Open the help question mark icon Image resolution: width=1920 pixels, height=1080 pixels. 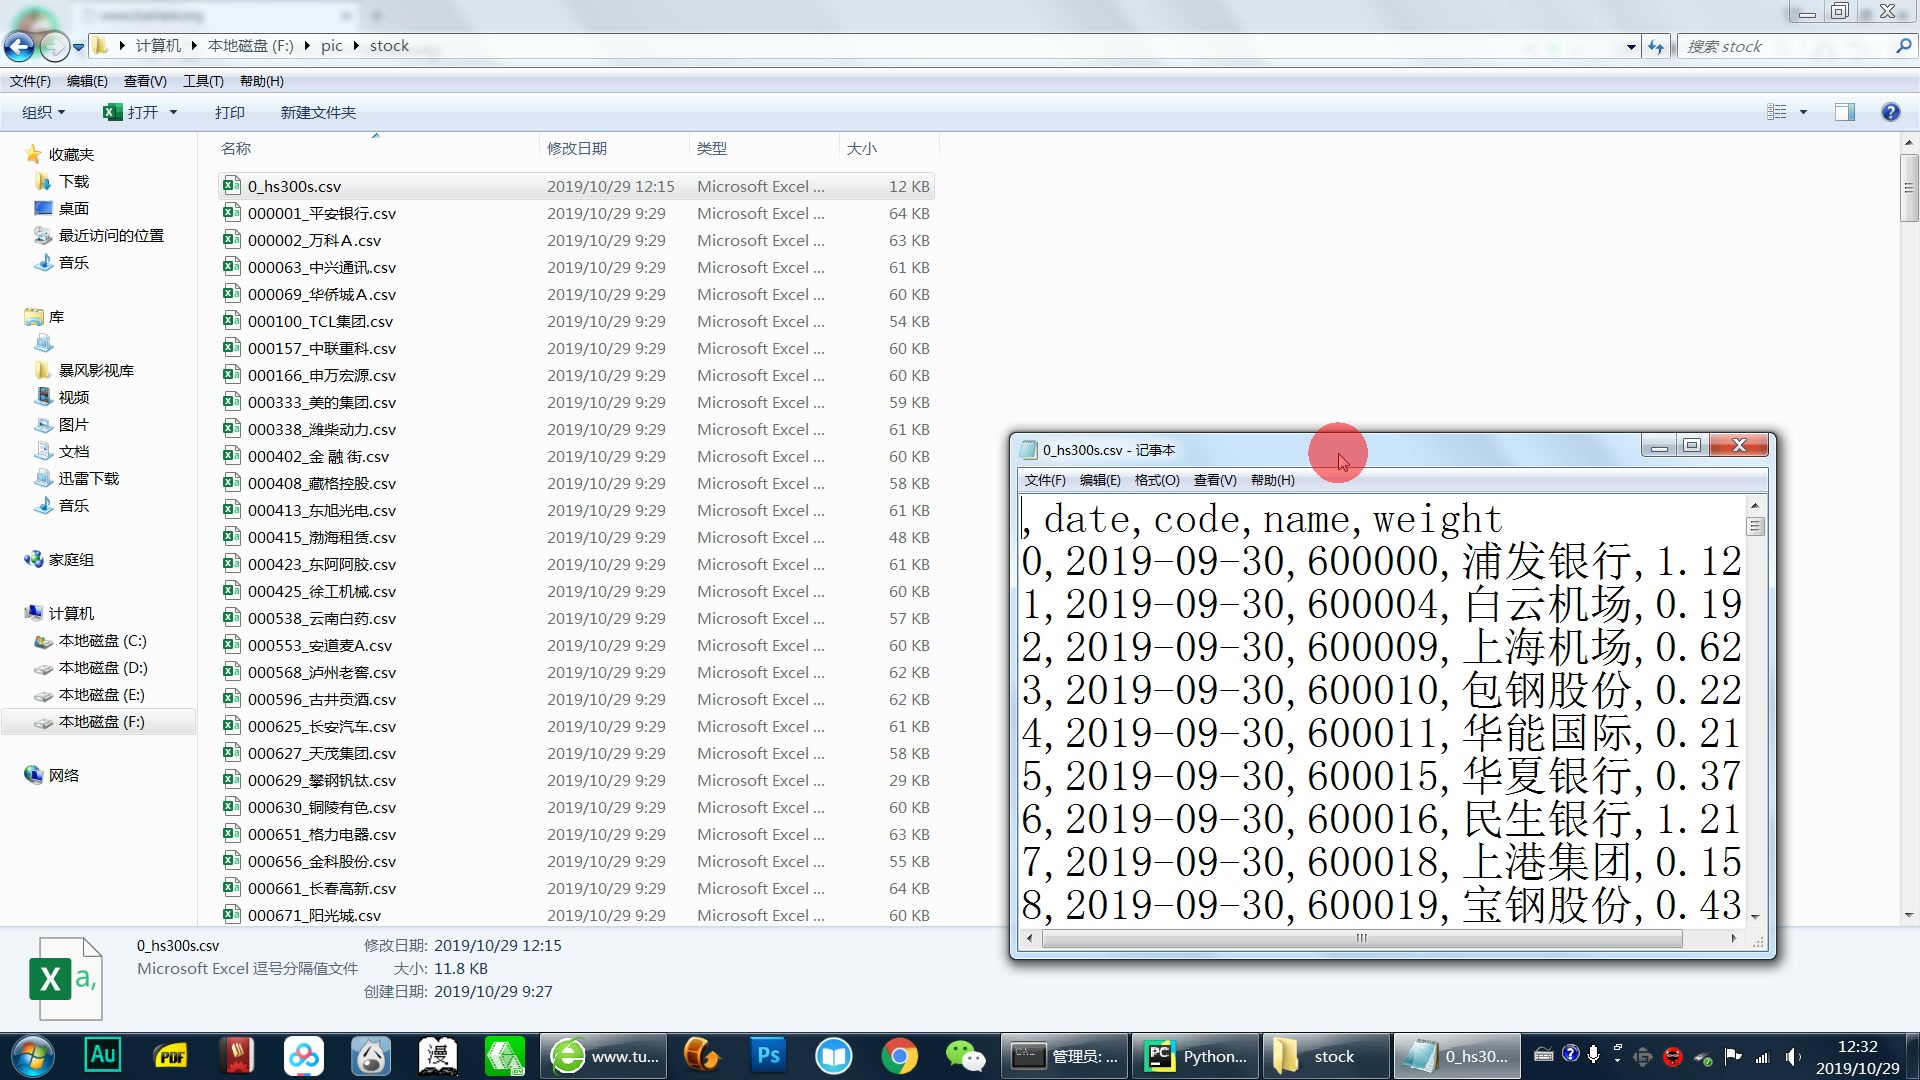(1890, 112)
